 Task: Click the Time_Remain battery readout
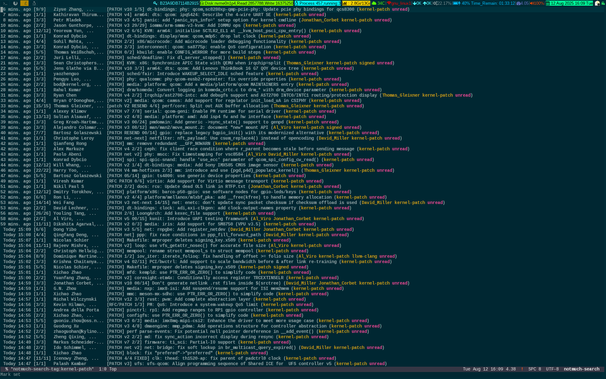coord(493,3)
